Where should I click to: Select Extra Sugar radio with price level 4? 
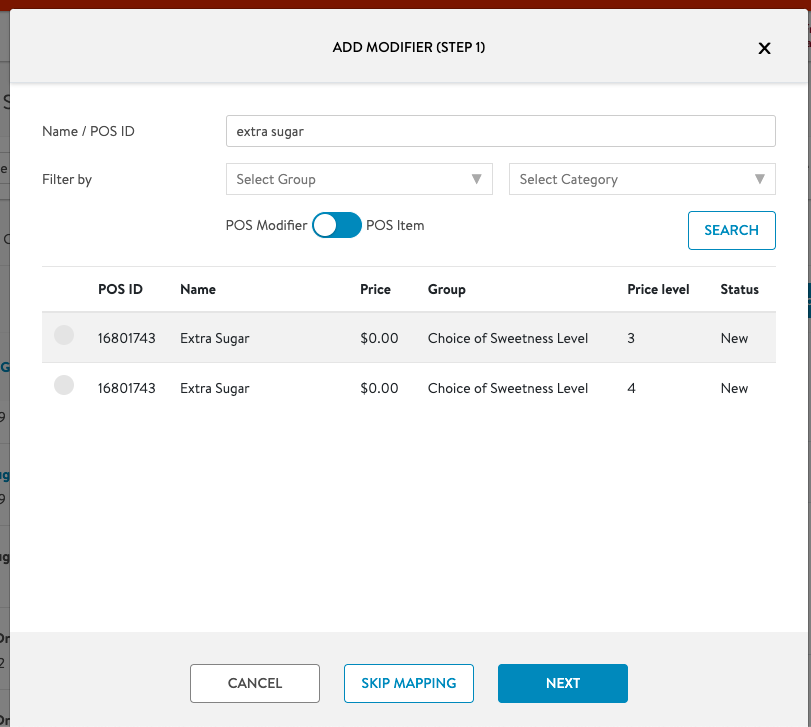click(x=64, y=386)
